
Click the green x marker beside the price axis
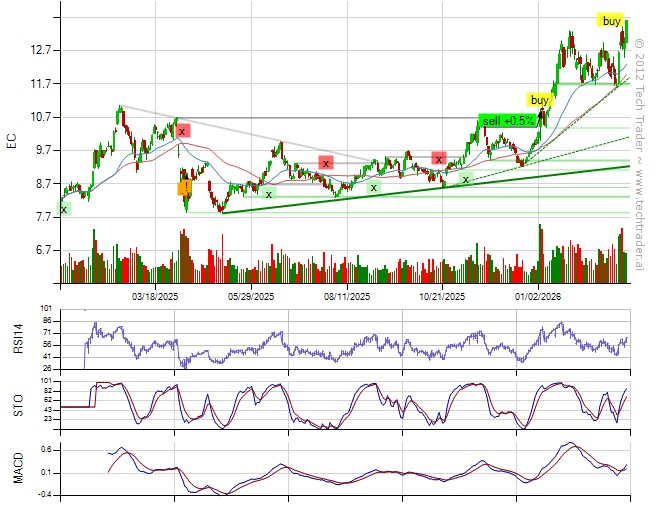coord(64,209)
